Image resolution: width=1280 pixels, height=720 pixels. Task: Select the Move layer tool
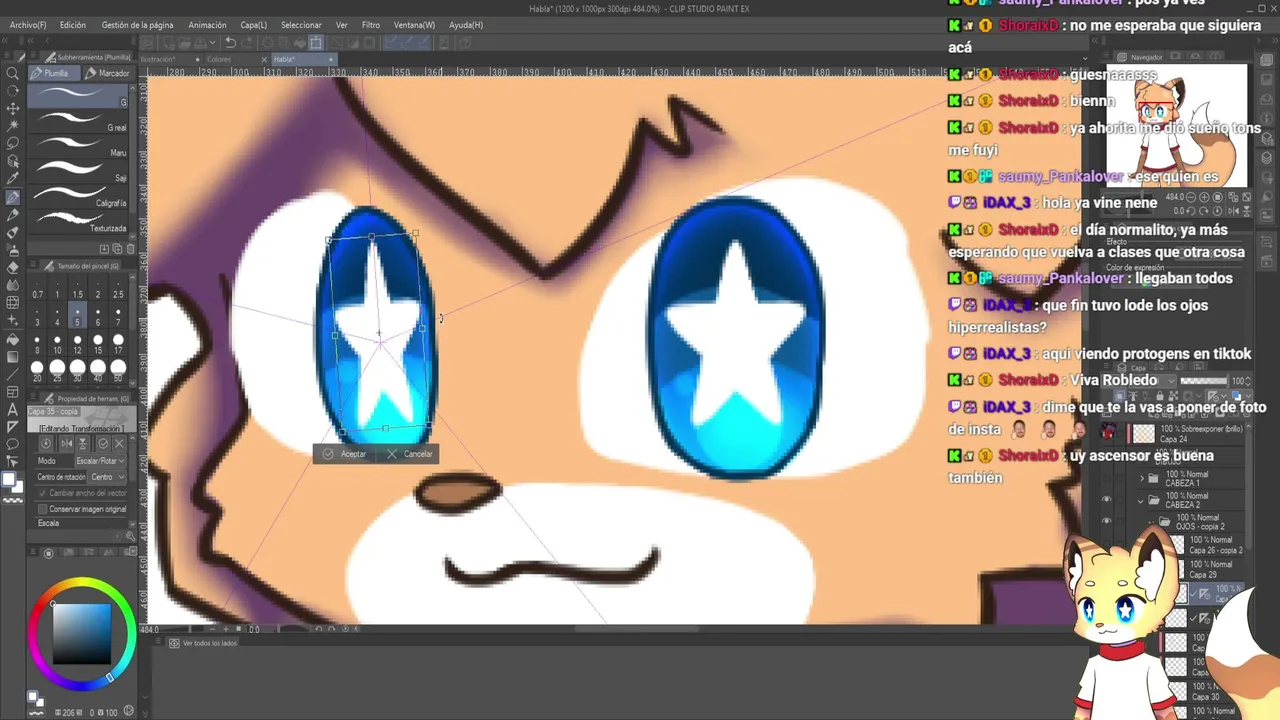pos(13,108)
